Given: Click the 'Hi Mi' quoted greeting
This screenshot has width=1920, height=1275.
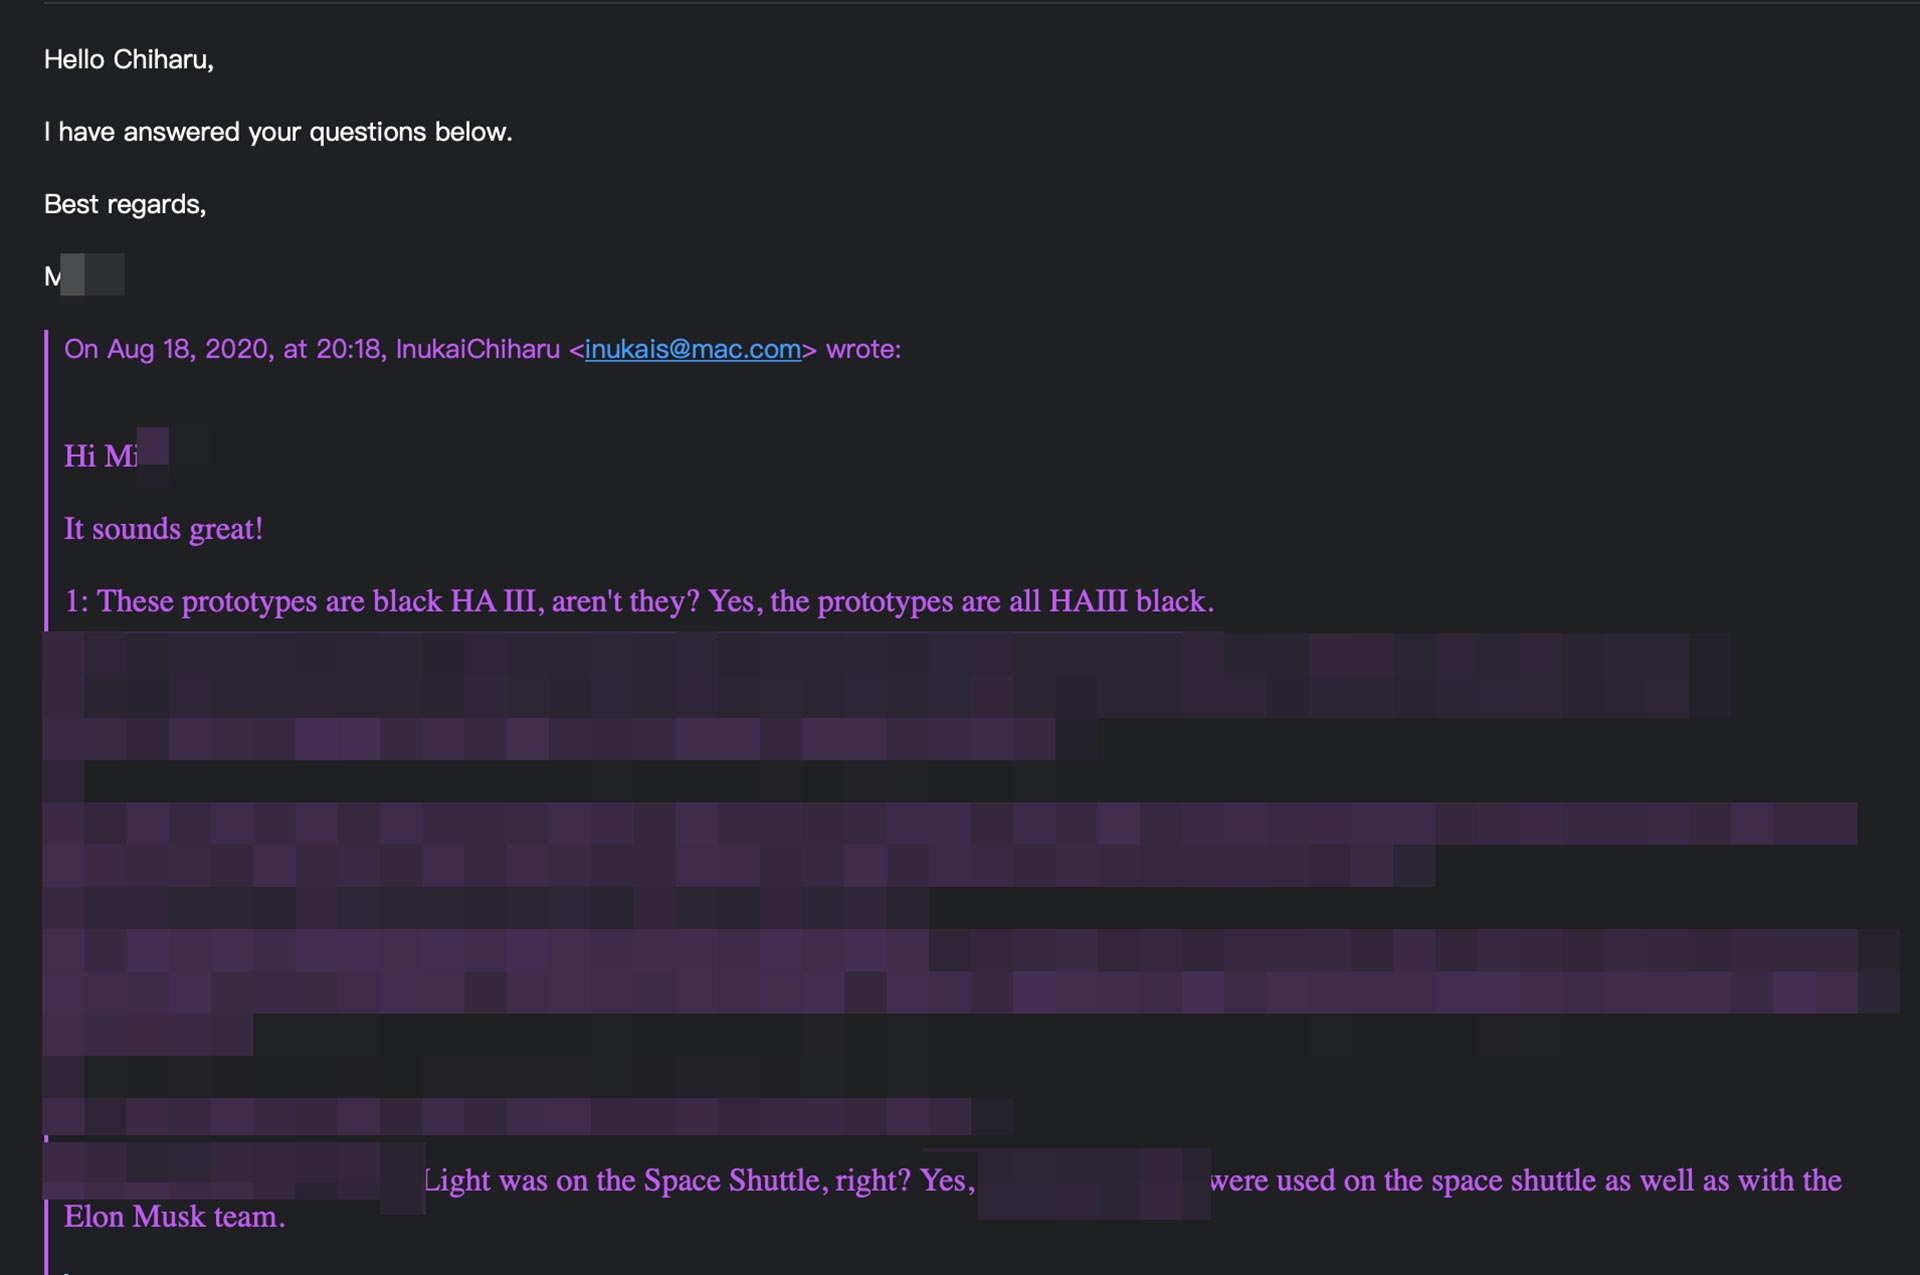Looking at the screenshot, I should click(x=116, y=456).
